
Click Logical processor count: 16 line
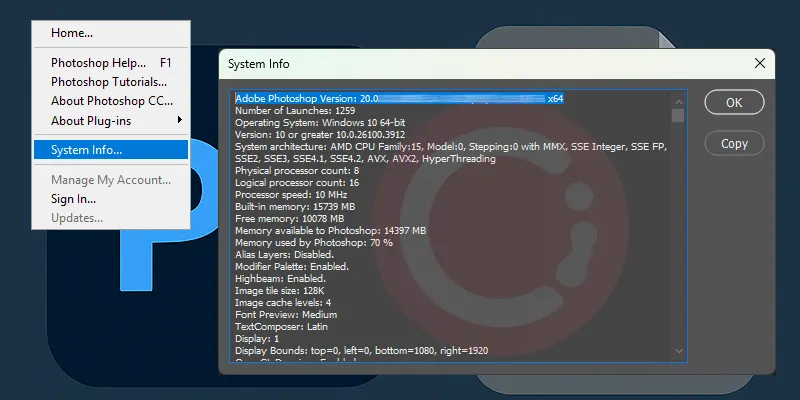coord(296,183)
